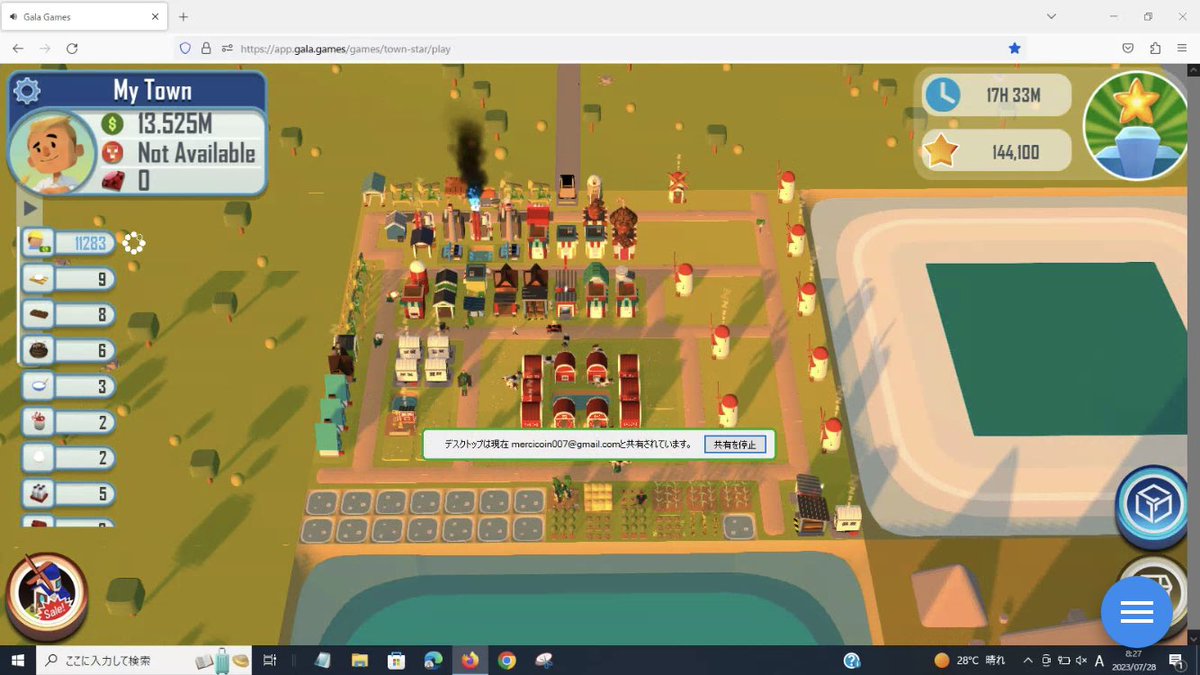Open the tracking protection shield
Screen dimensions: 1200x675
click(x=185, y=48)
